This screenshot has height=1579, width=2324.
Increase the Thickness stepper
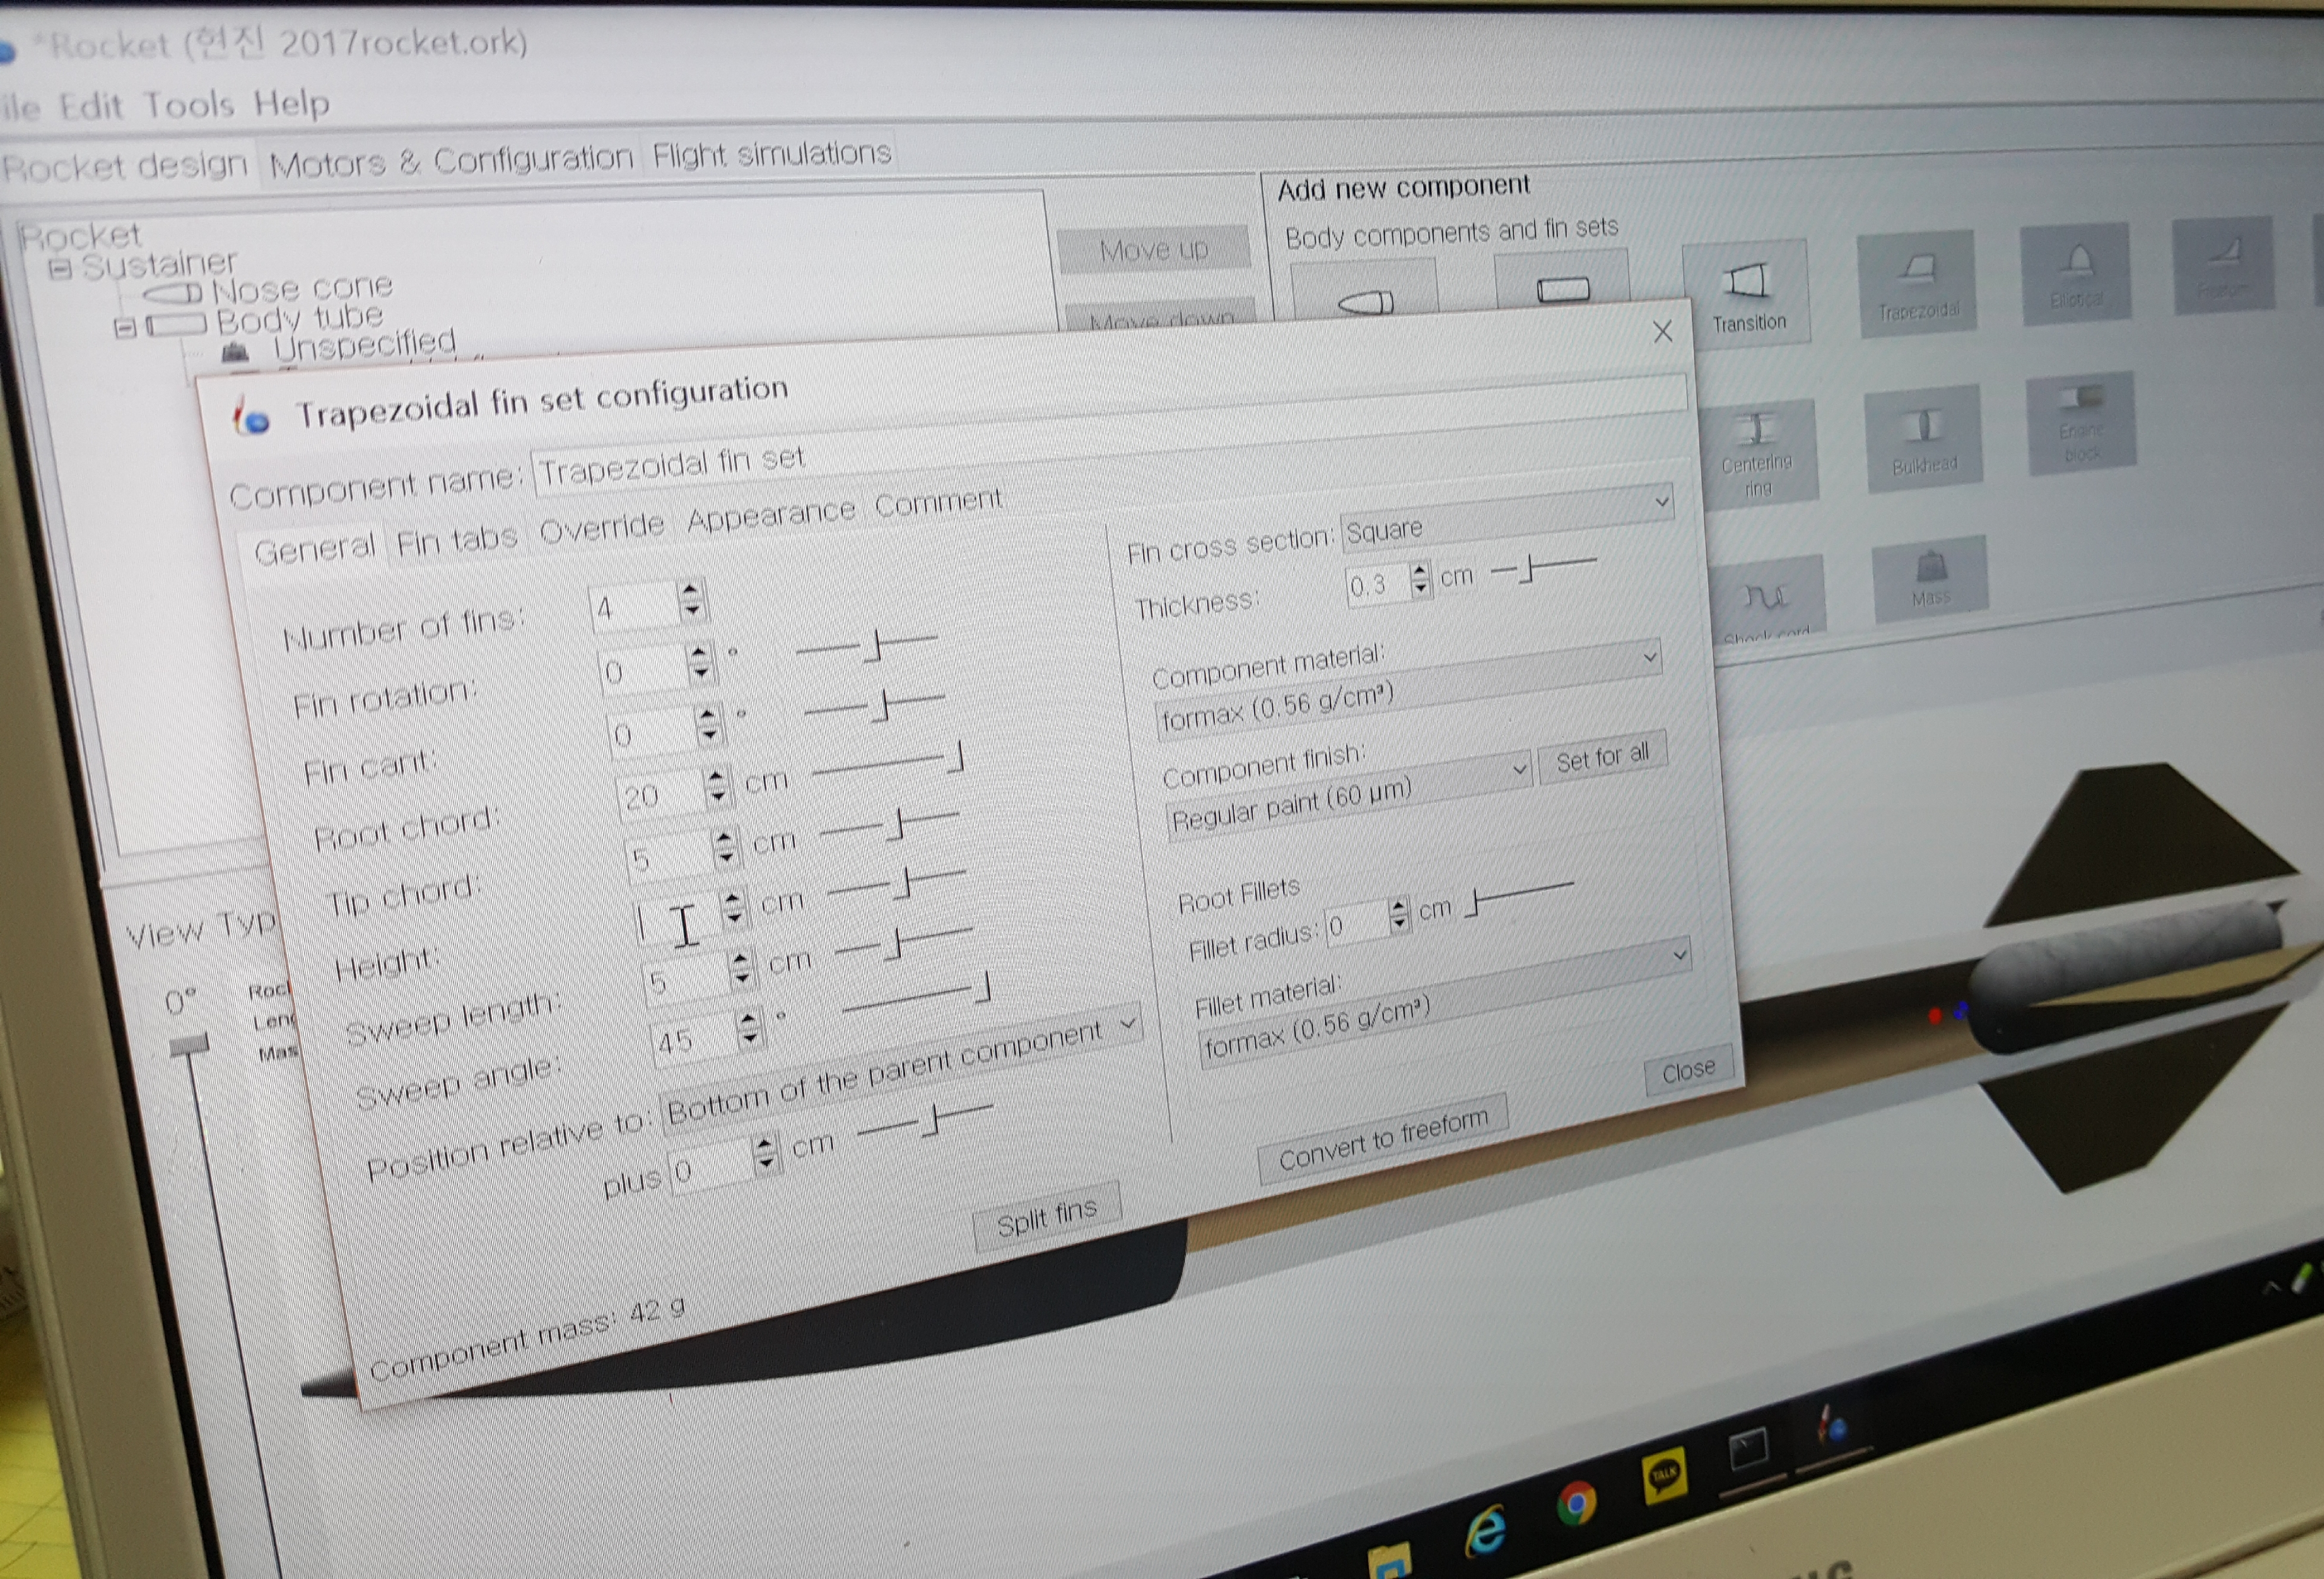1419,571
